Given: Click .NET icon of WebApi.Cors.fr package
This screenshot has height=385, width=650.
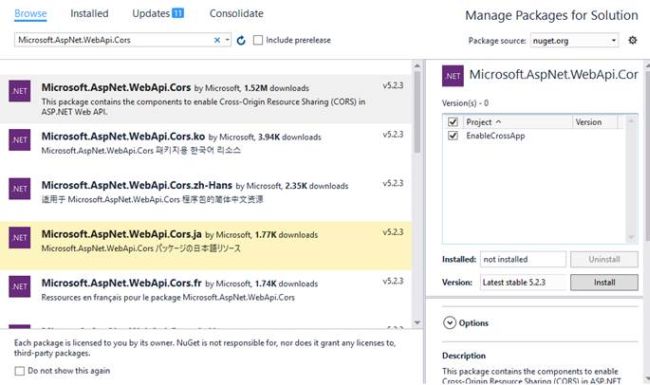Looking at the screenshot, I should [x=19, y=286].
